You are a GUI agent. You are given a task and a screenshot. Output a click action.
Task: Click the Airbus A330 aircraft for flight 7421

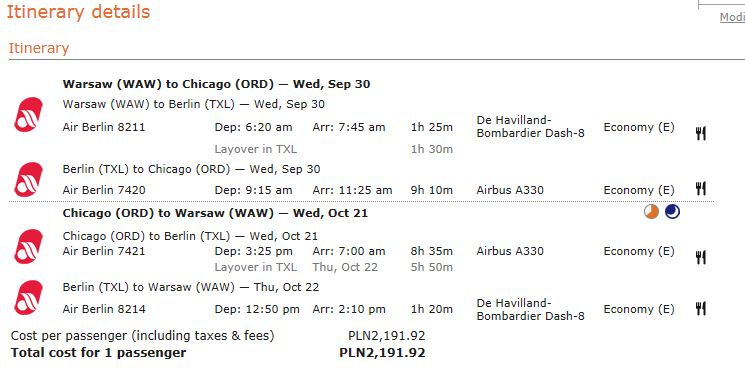point(510,251)
